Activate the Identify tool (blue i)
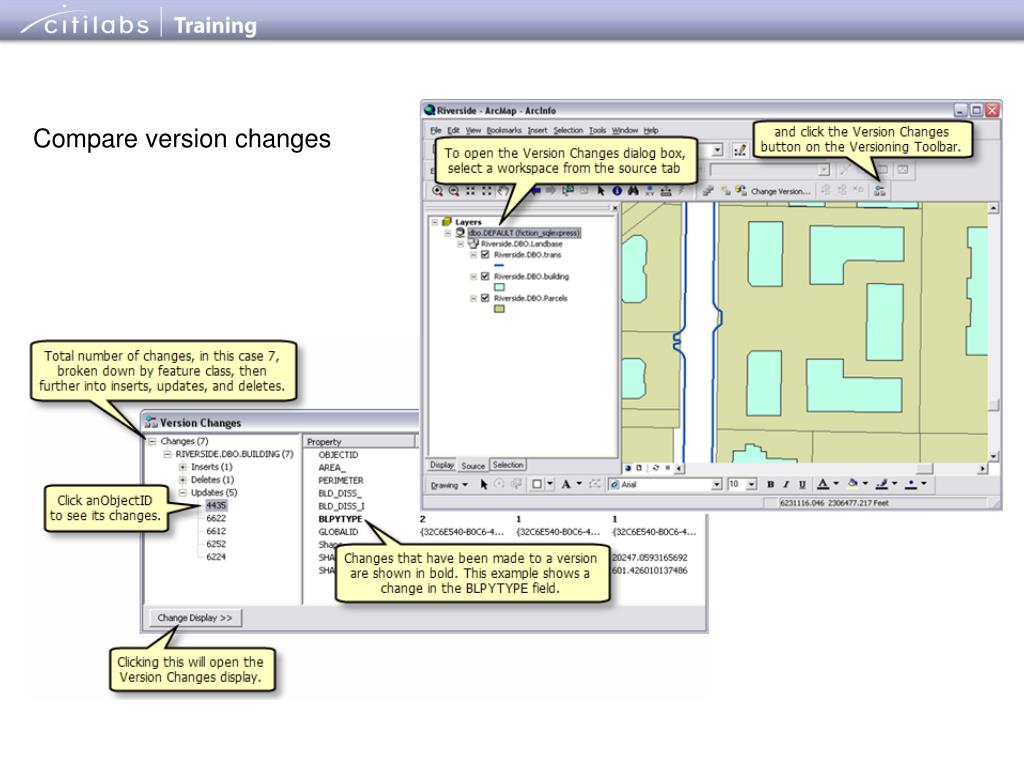1024x768 pixels. click(617, 191)
